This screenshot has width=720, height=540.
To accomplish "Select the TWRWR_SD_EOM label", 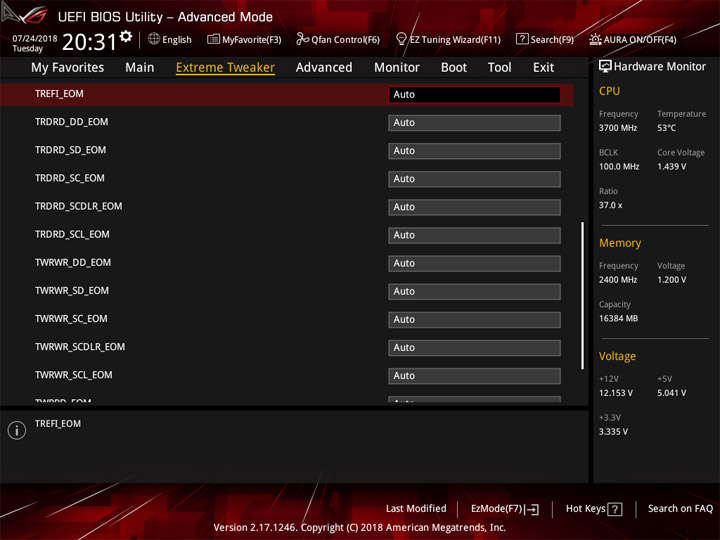I will [x=72, y=291].
